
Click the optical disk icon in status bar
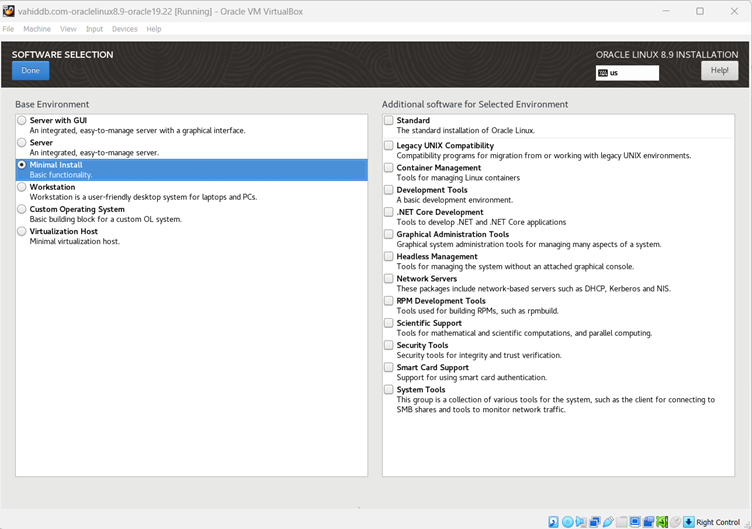click(x=567, y=522)
